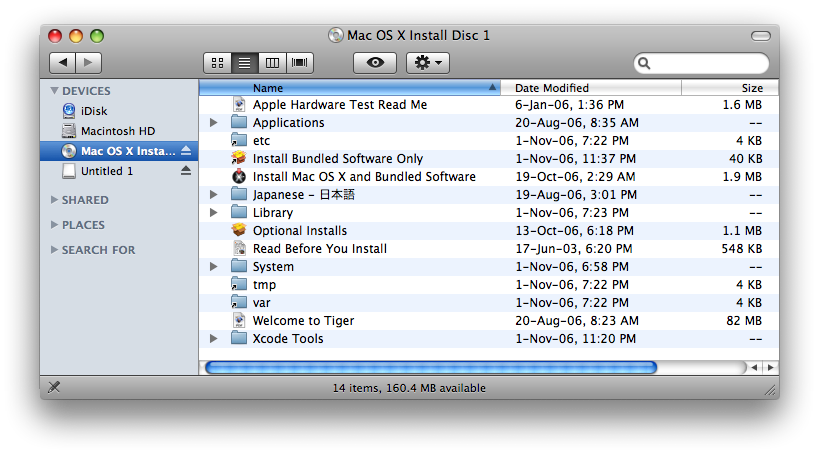This screenshot has width=819, height=454.
Task: Click the Quick Look eye button
Action: [x=375, y=62]
